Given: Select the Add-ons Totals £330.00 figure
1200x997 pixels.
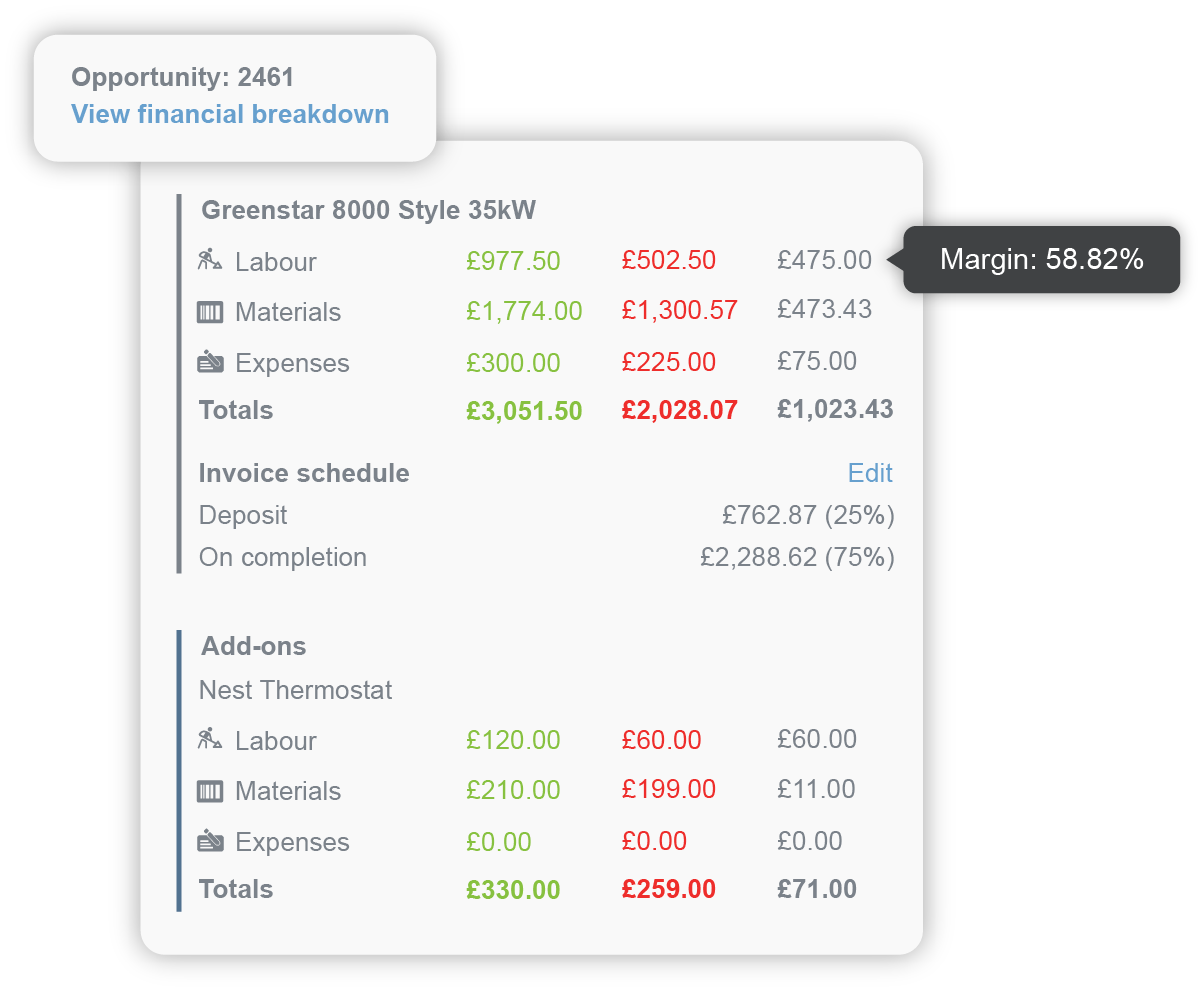Looking at the screenshot, I should tap(513, 888).
